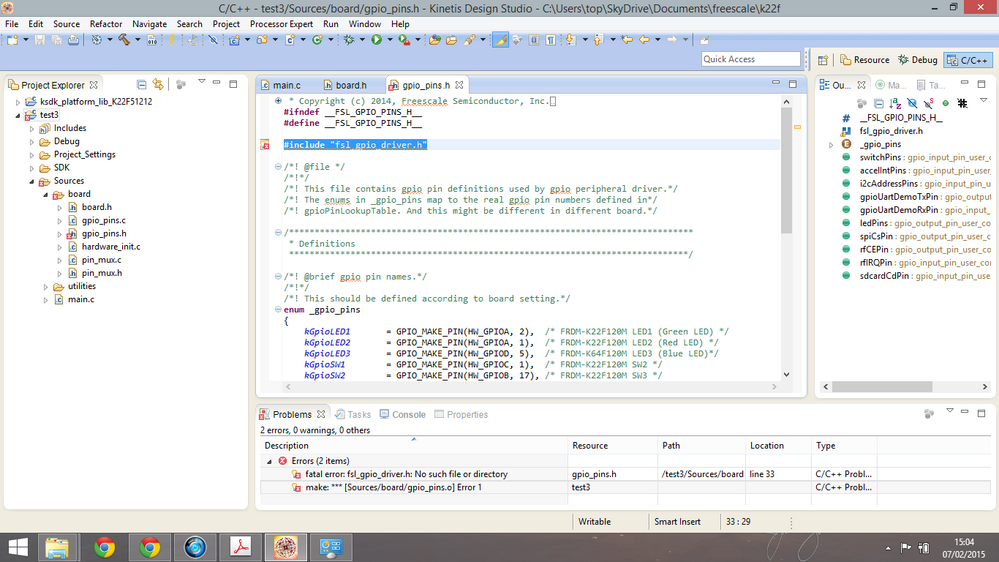Screen dimensions: 999x562
Task: Collapse all in Outline view toolbar
Action: [x=879, y=103]
